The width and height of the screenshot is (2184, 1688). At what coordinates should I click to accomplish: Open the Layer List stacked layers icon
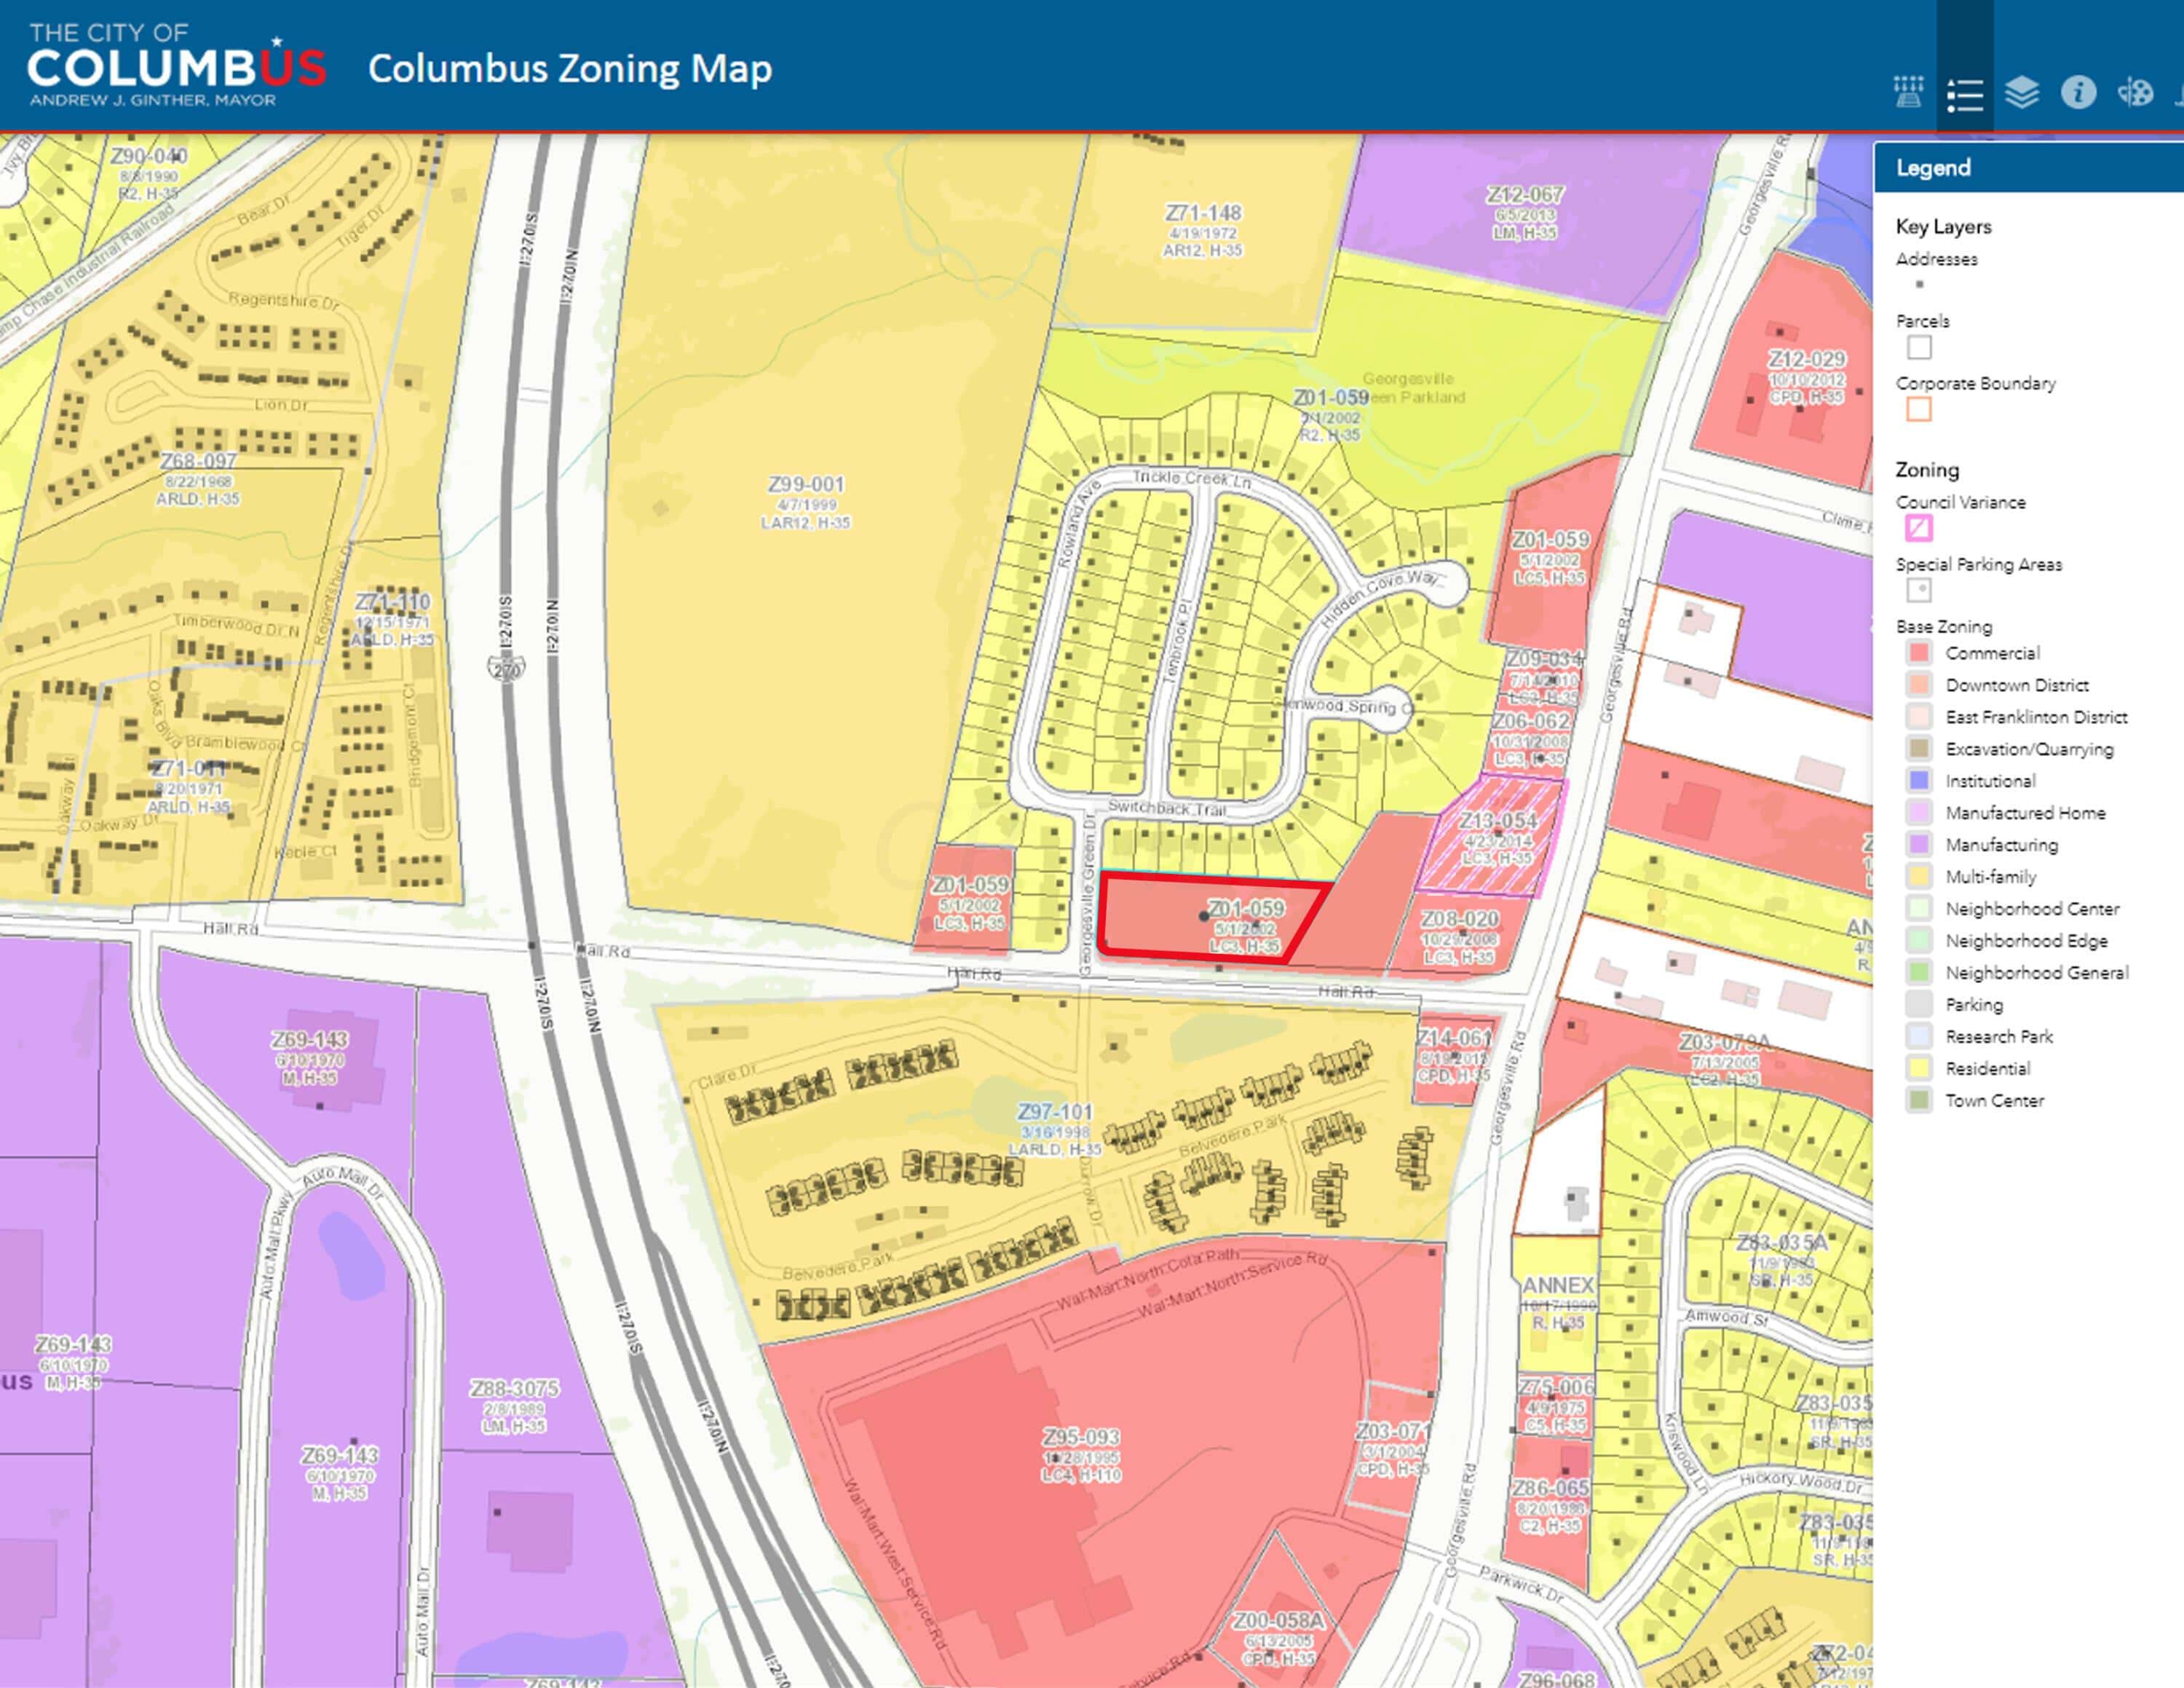pyautogui.click(x=2022, y=93)
